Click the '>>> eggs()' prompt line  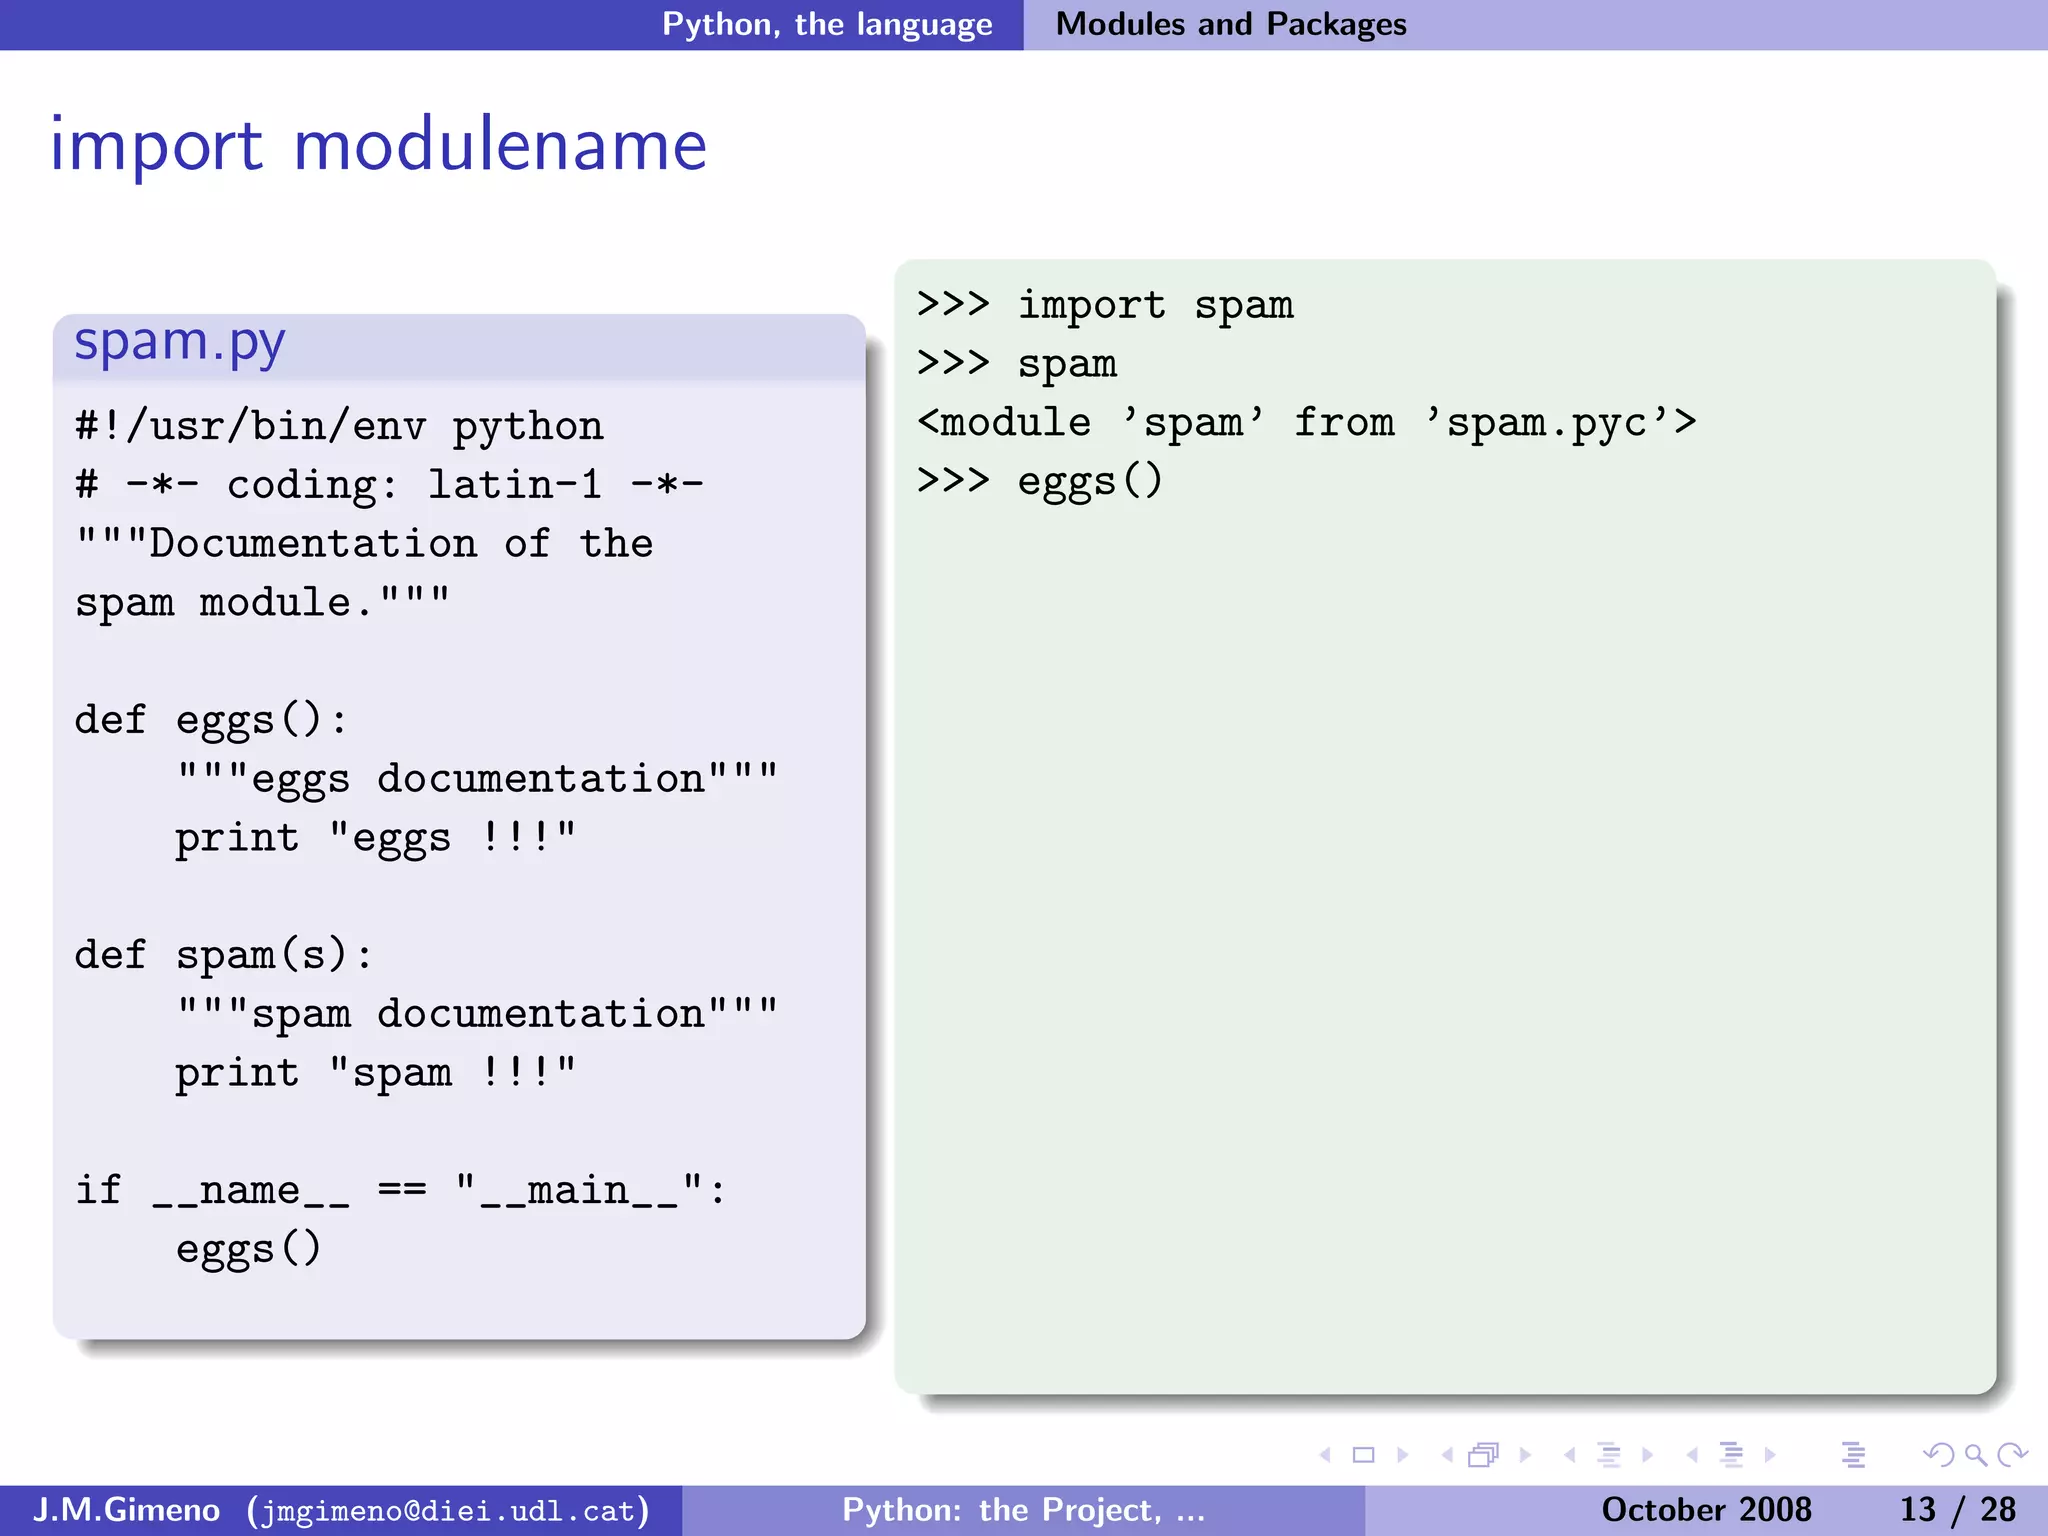coord(1040,481)
